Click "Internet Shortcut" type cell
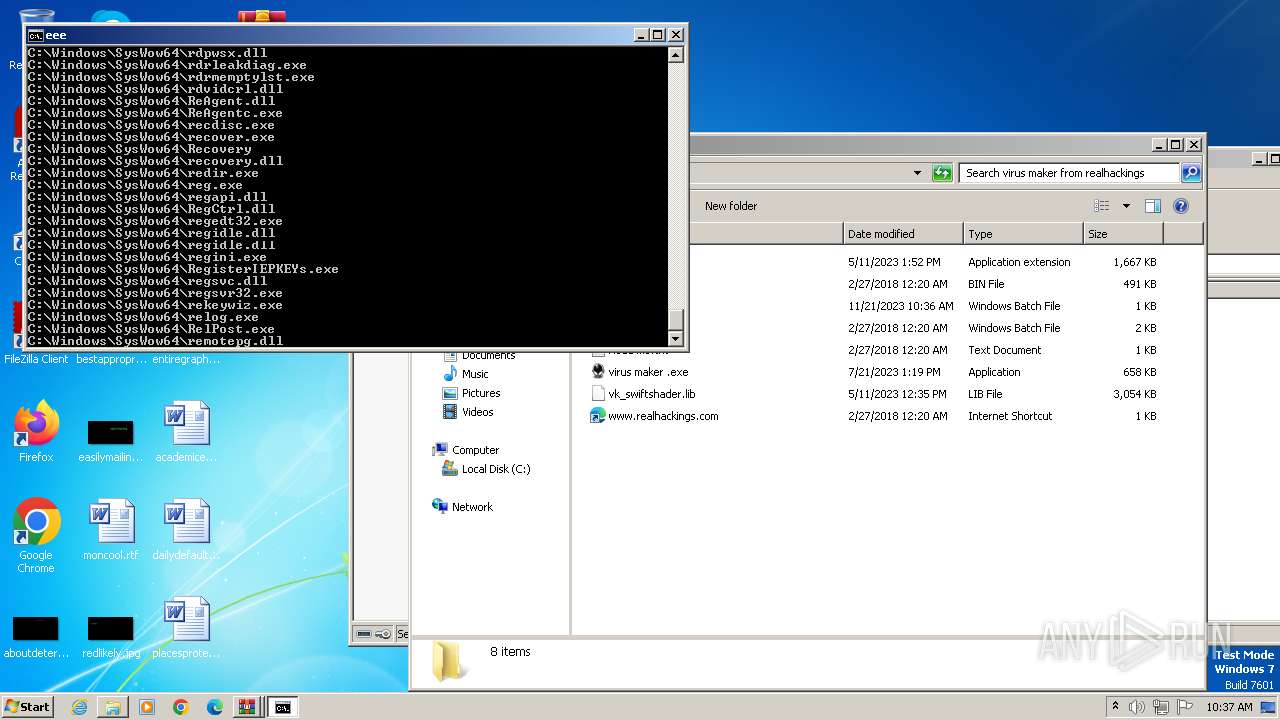 [1010, 416]
